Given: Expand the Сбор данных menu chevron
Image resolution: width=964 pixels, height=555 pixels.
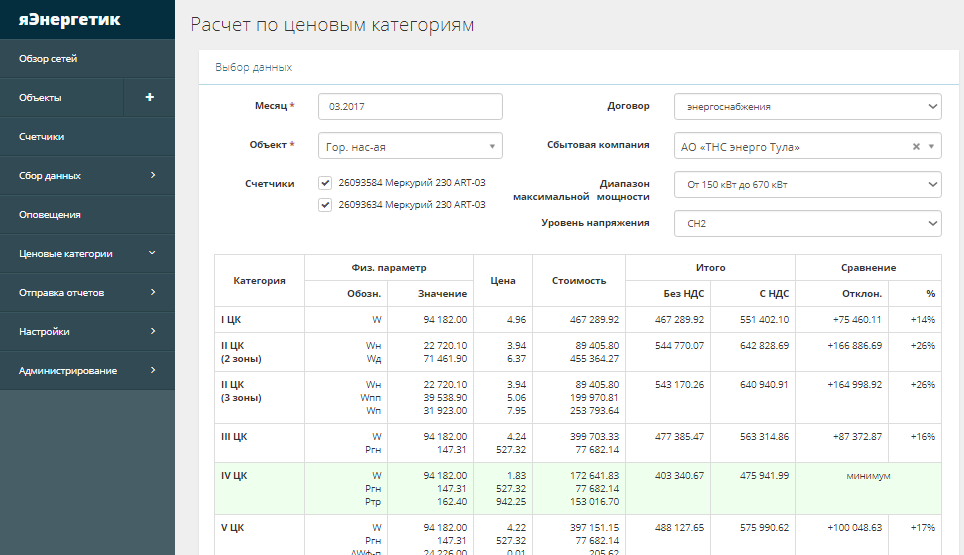Looking at the screenshot, I should pyautogui.click(x=152, y=175).
